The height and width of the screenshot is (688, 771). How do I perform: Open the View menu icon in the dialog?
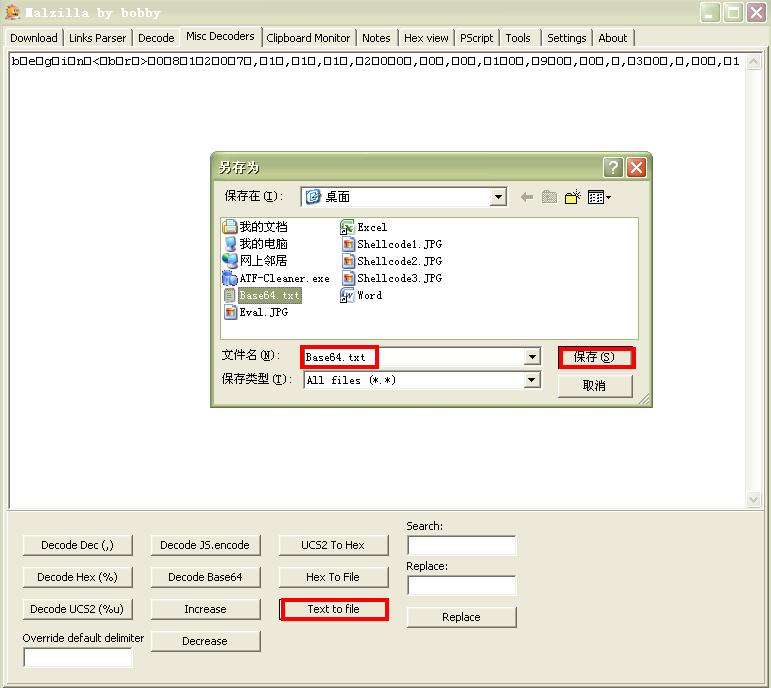(x=599, y=197)
